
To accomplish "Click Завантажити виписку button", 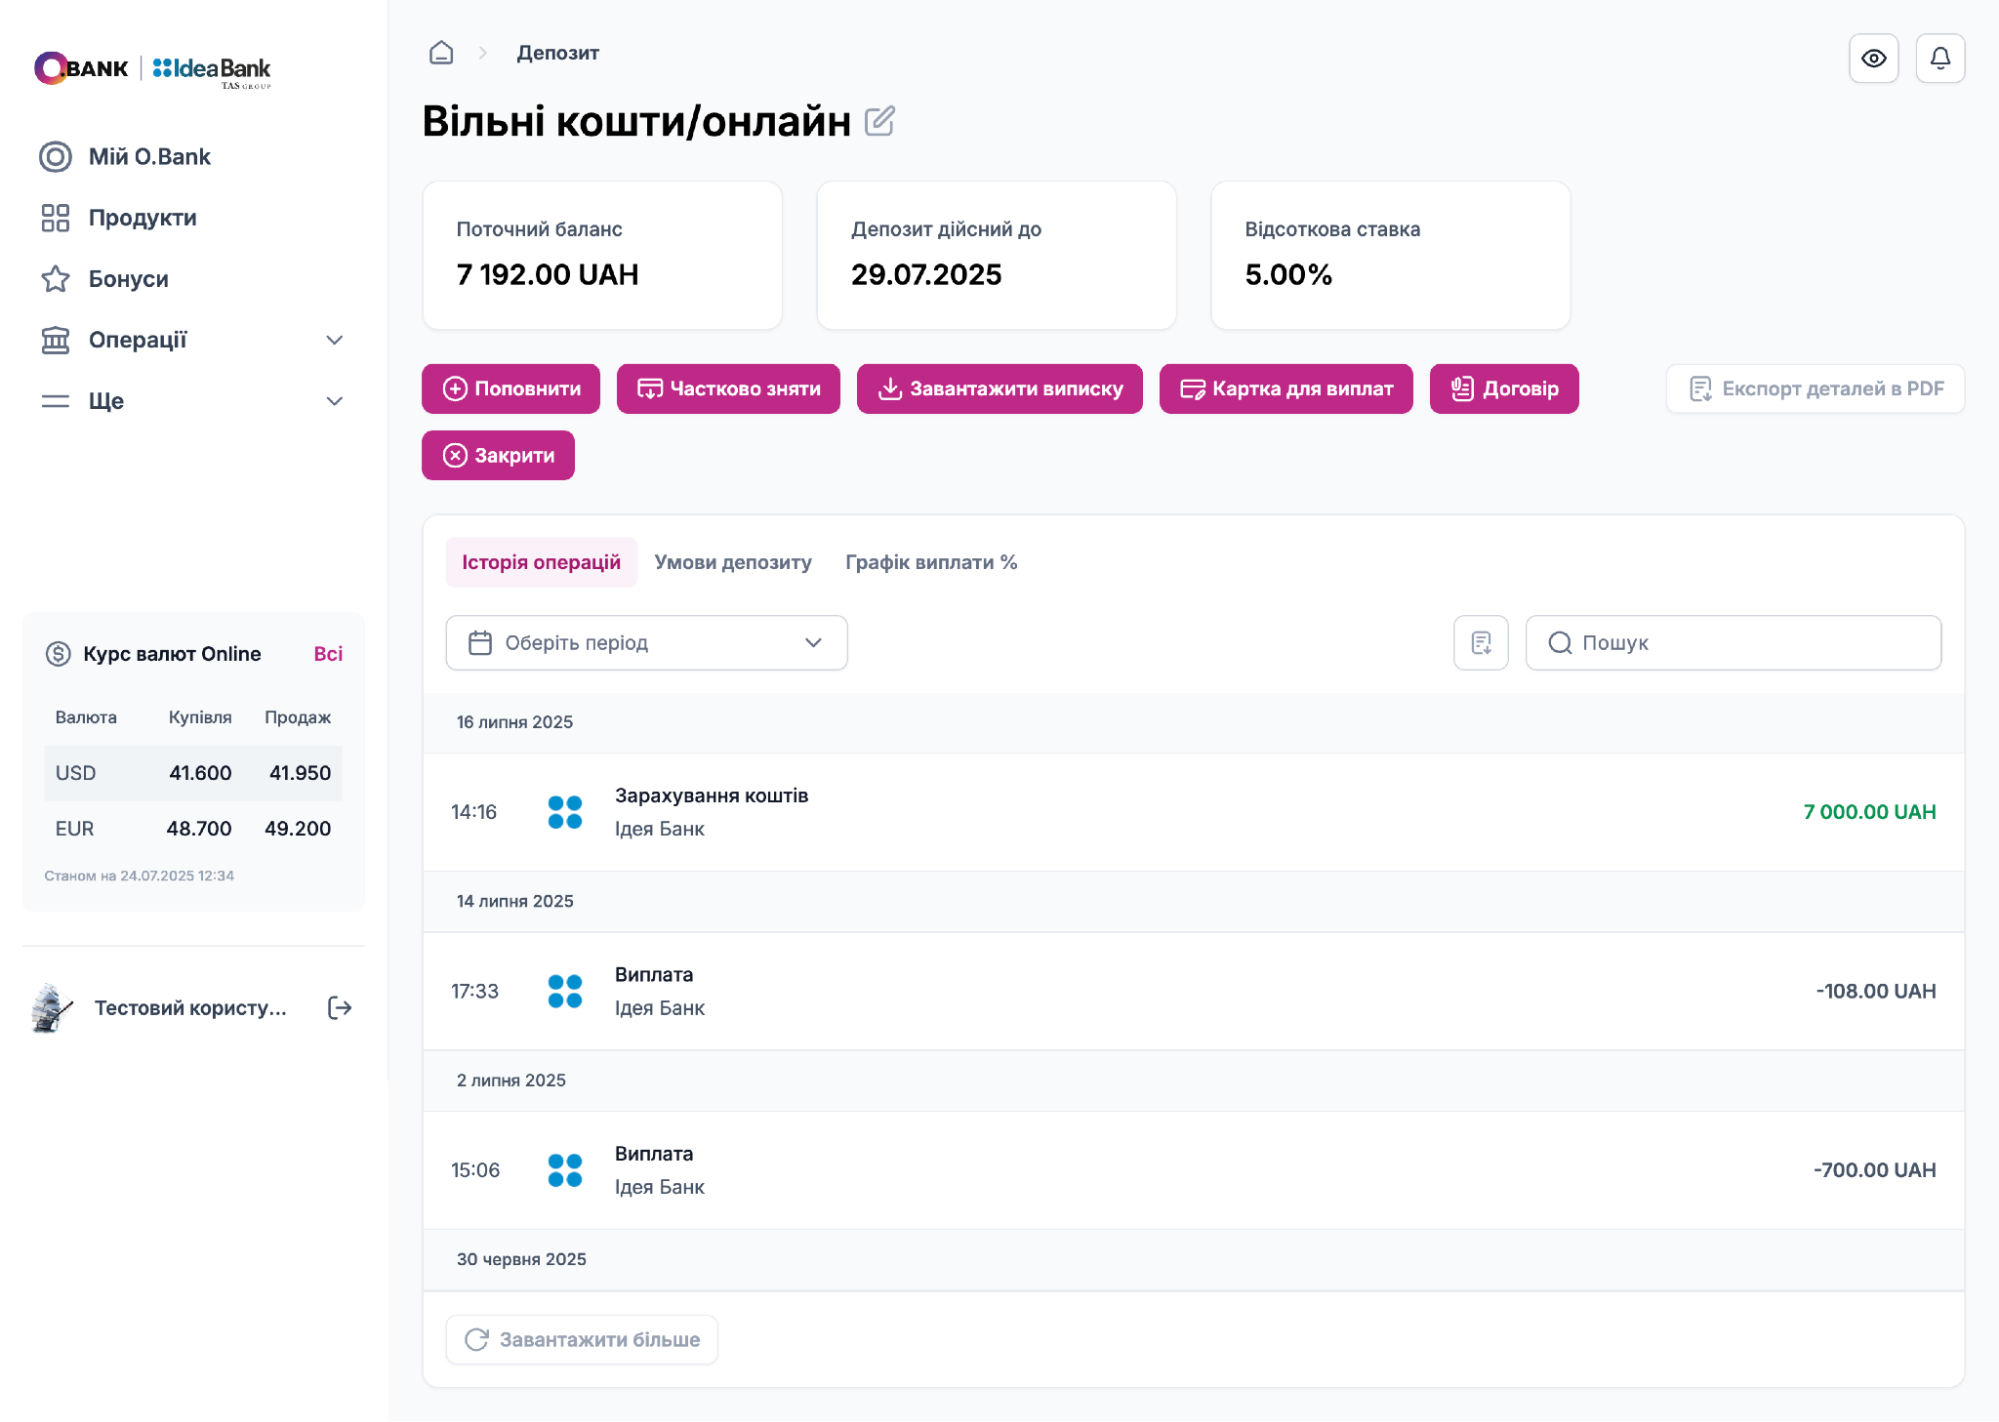I will [x=999, y=389].
